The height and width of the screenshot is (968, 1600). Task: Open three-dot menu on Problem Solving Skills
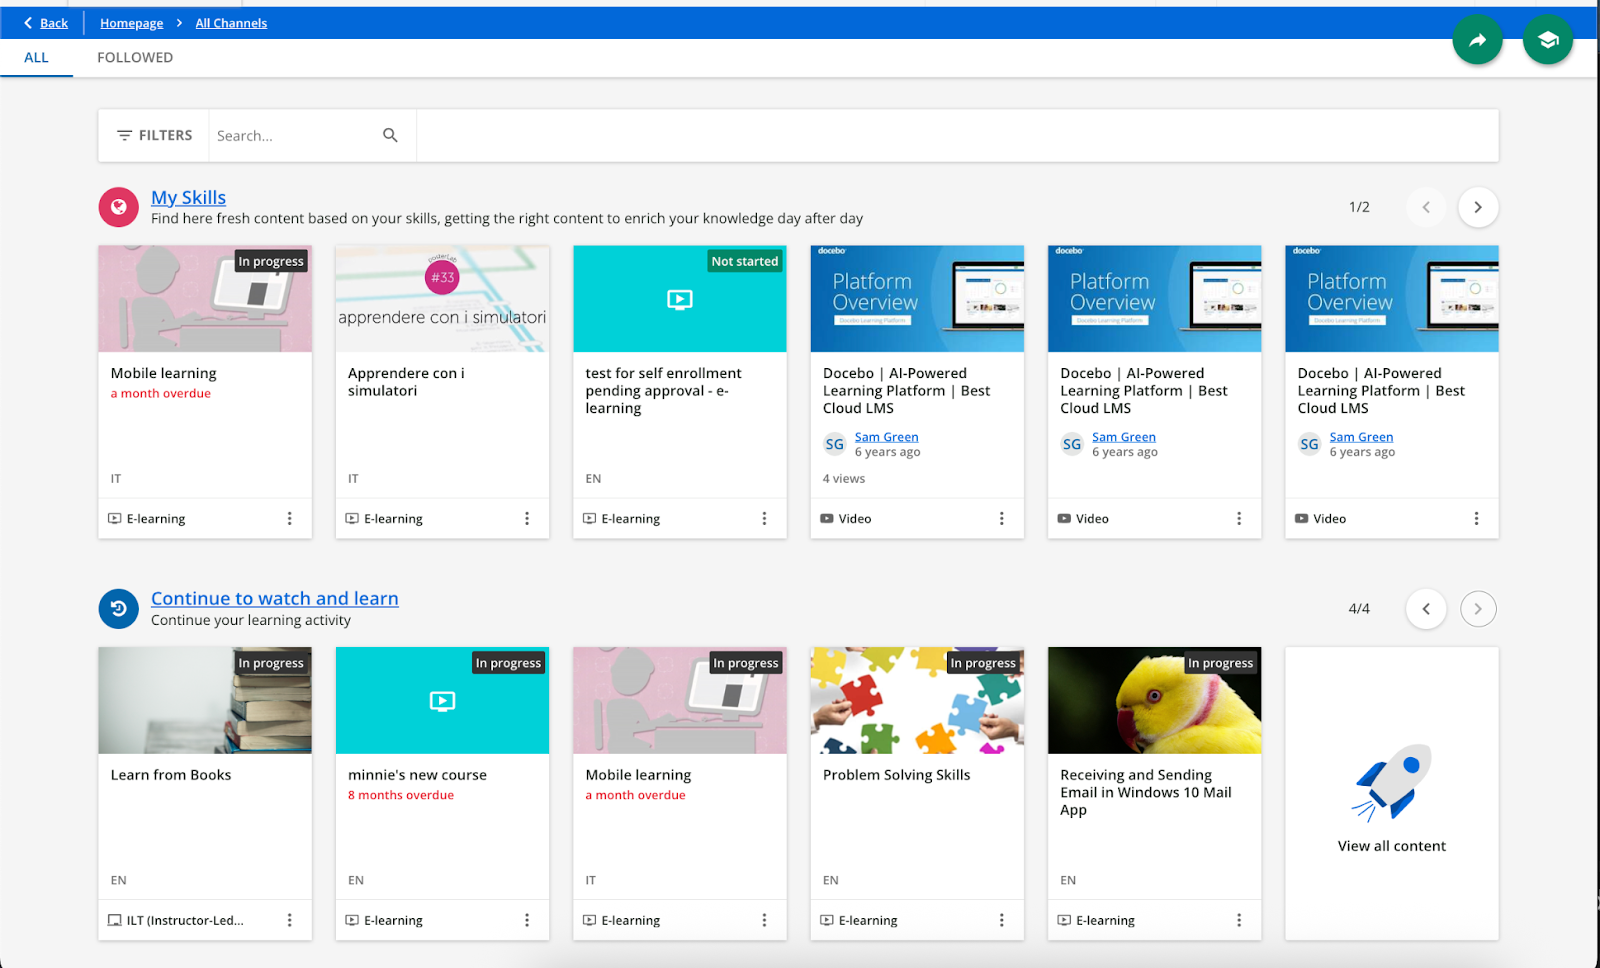click(1001, 920)
